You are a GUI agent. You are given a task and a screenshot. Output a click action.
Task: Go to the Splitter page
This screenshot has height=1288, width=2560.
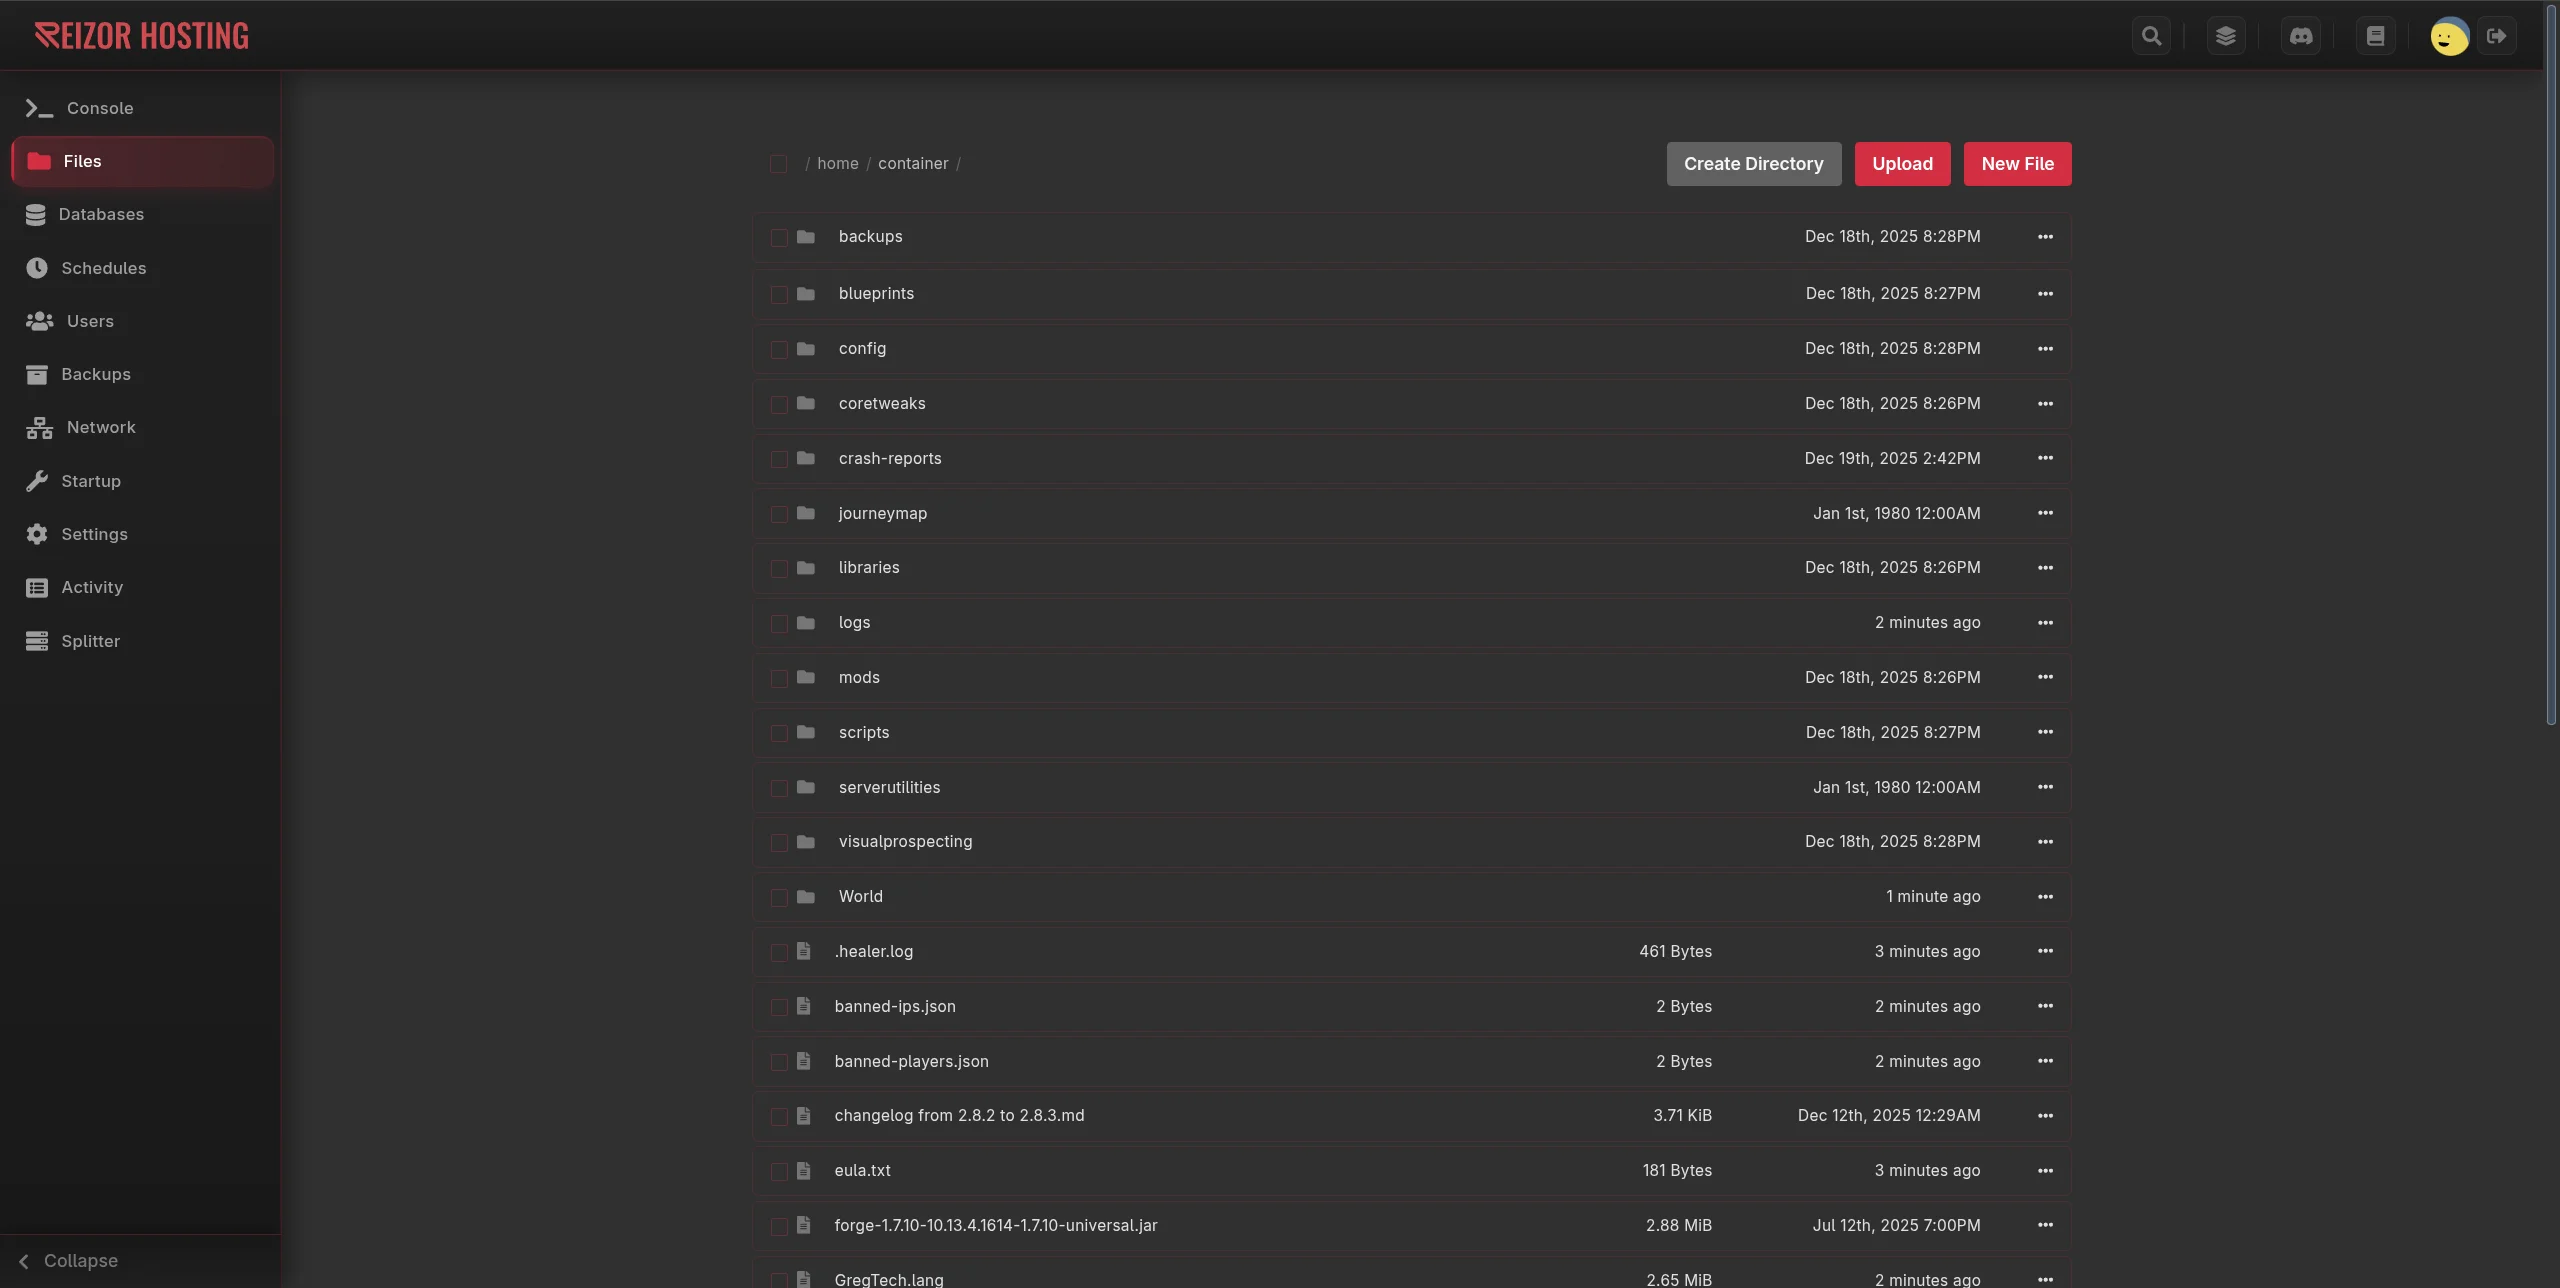90,641
